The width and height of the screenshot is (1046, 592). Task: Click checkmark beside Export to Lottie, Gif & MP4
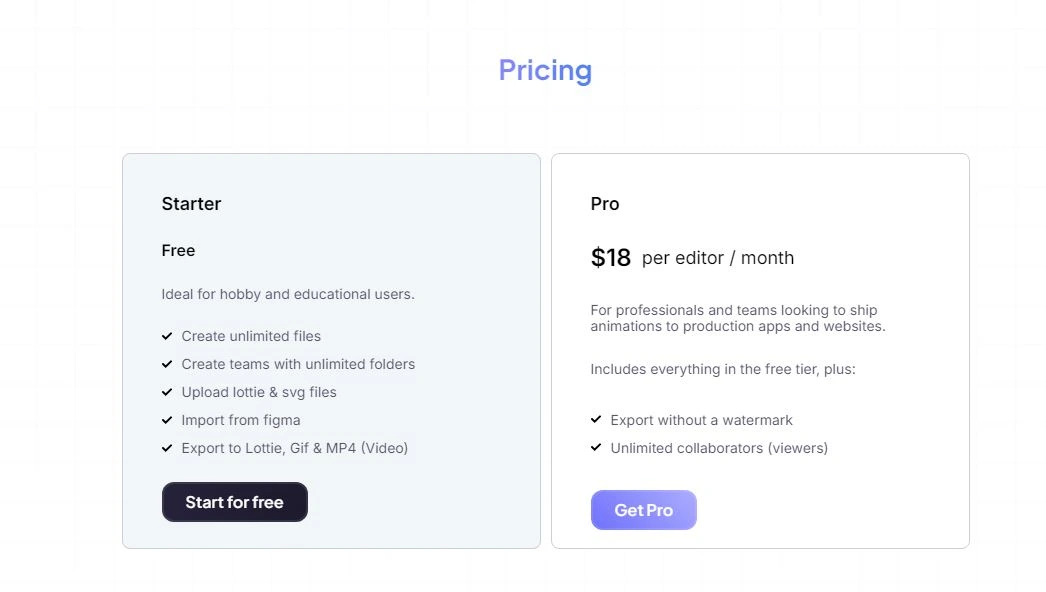tap(167, 448)
